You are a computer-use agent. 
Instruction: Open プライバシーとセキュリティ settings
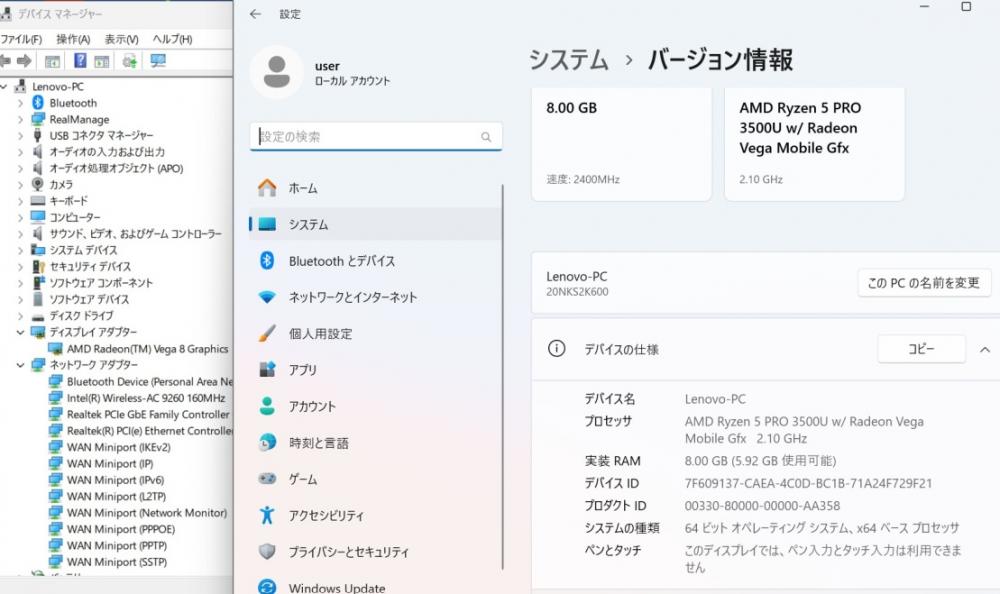375,552
